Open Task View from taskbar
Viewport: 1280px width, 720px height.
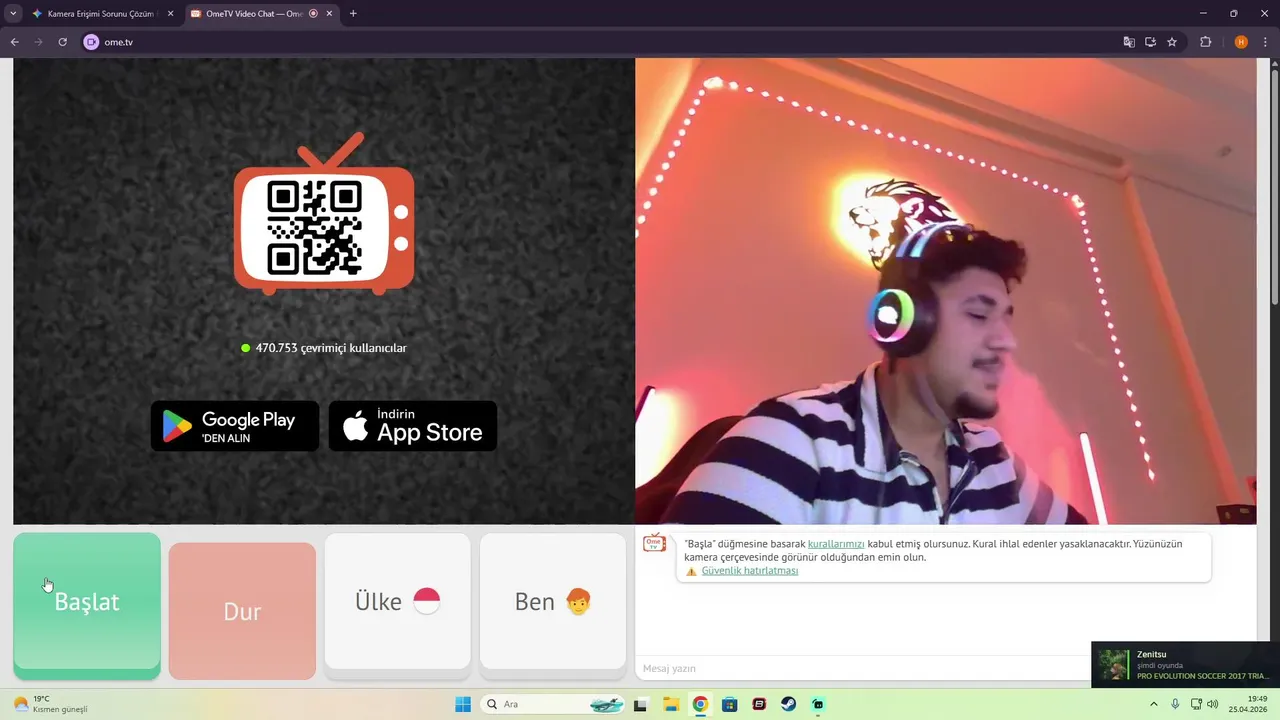[x=640, y=704]
